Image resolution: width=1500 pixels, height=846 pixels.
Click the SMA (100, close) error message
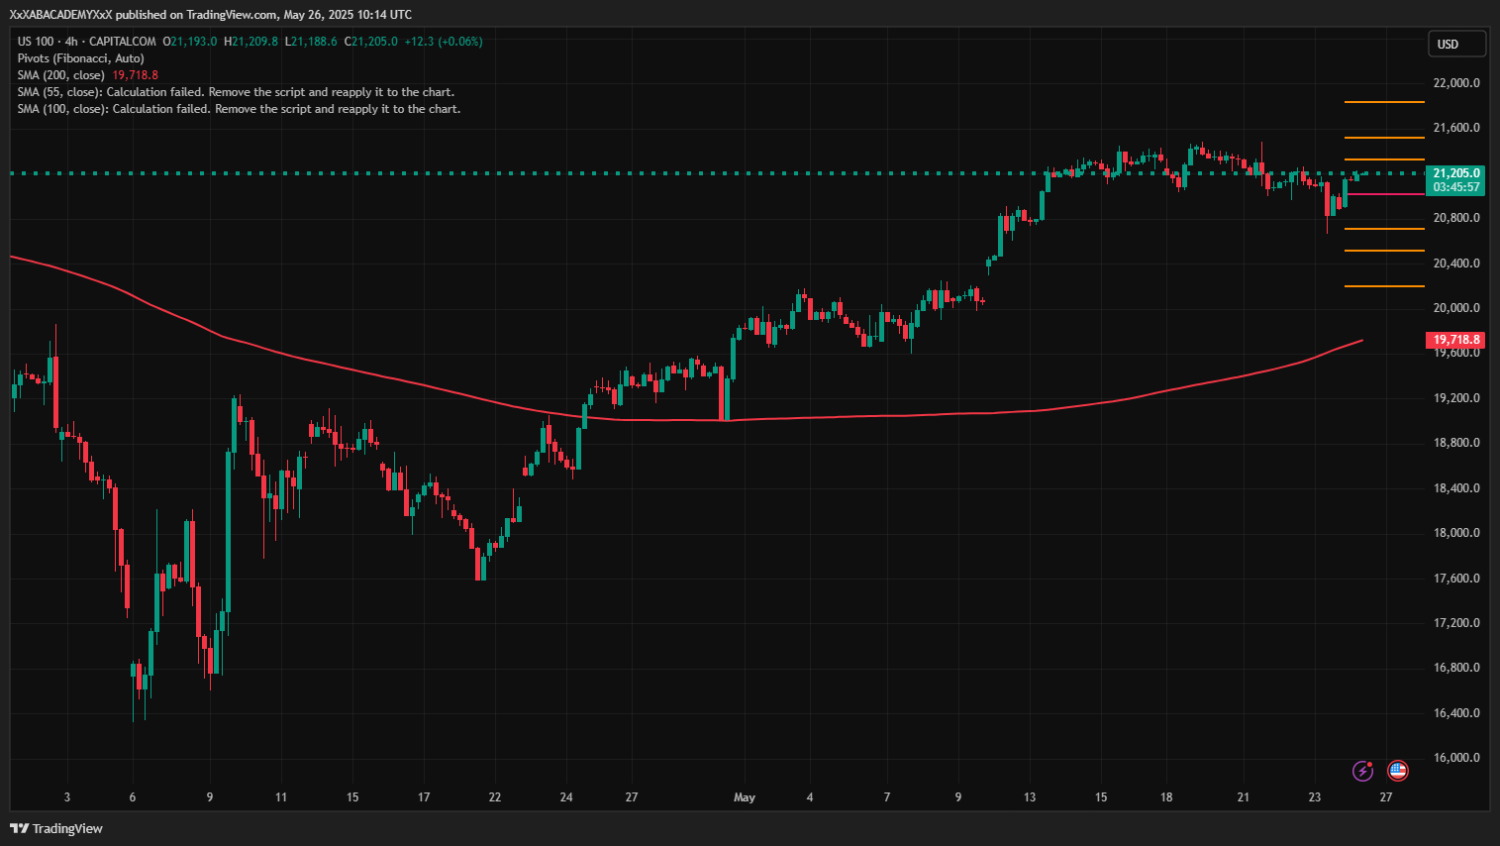(238, 109)
